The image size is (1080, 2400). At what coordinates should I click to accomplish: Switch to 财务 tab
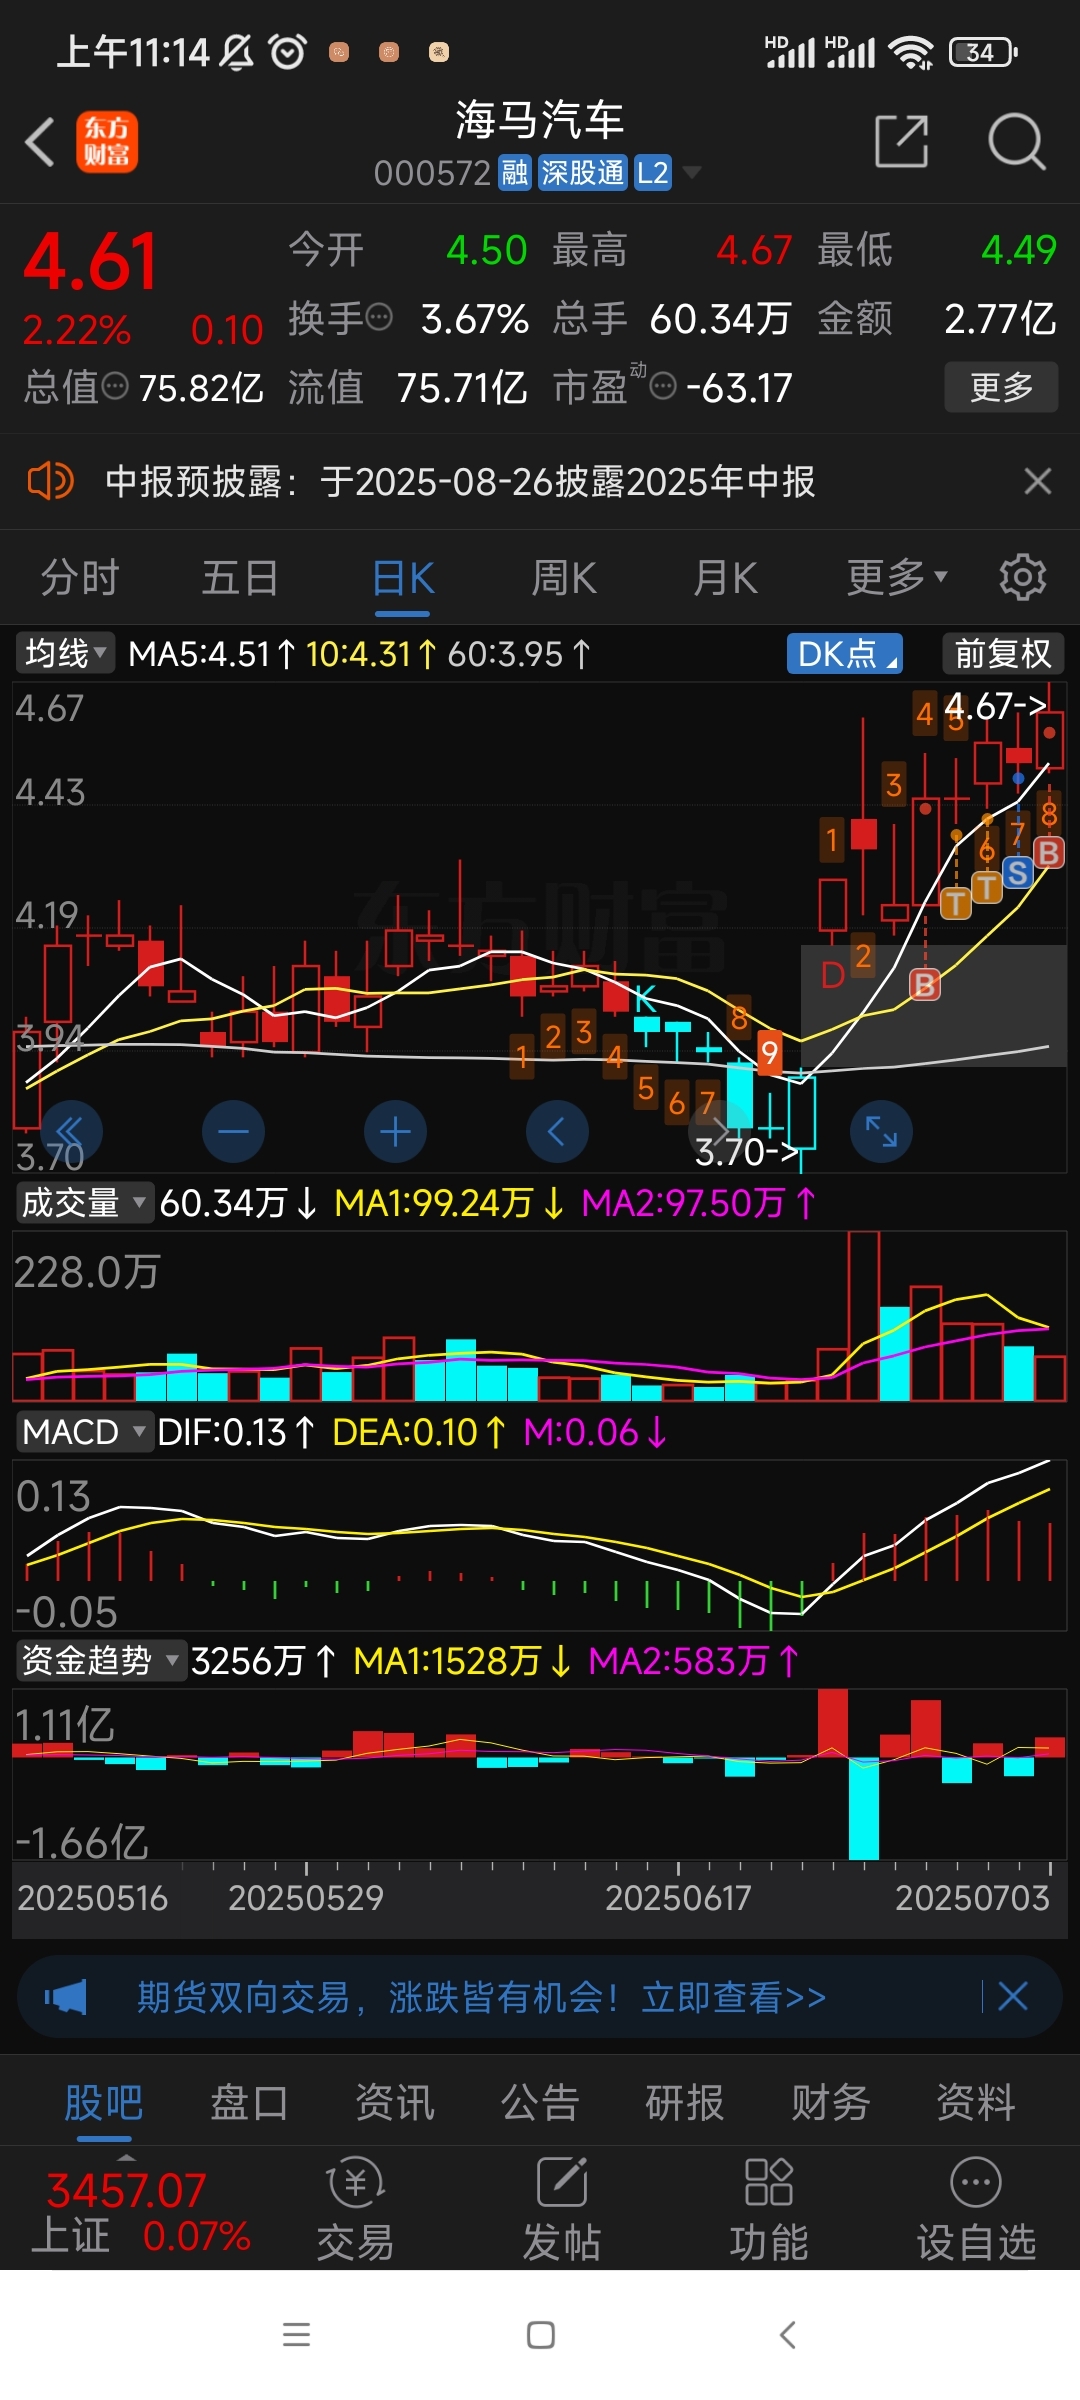830,2102
